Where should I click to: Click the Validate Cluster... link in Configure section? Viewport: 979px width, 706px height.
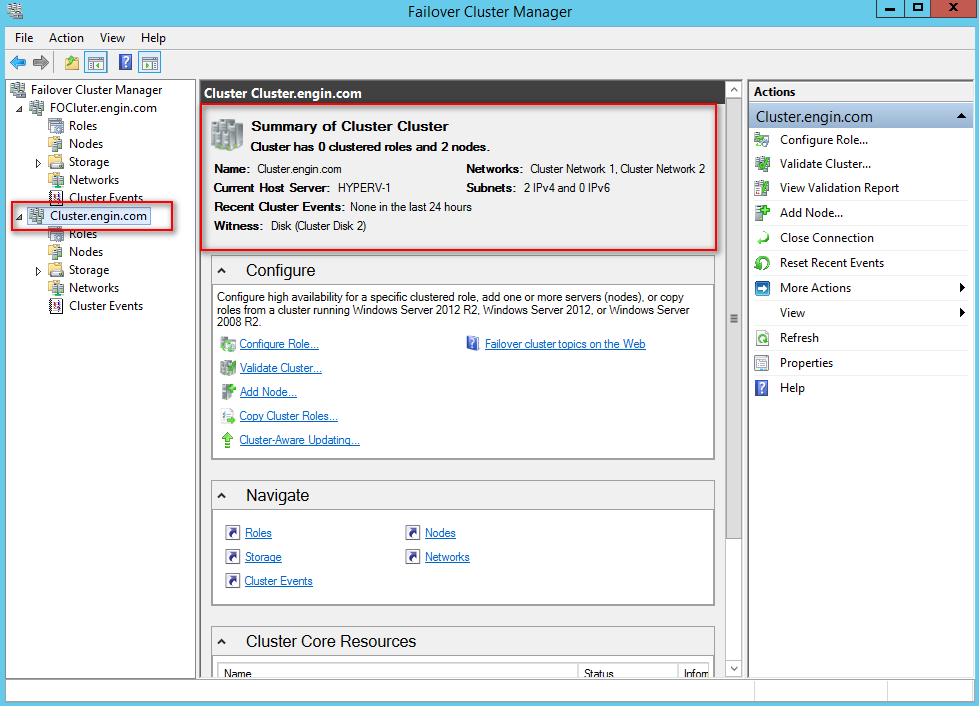[280, 368]
